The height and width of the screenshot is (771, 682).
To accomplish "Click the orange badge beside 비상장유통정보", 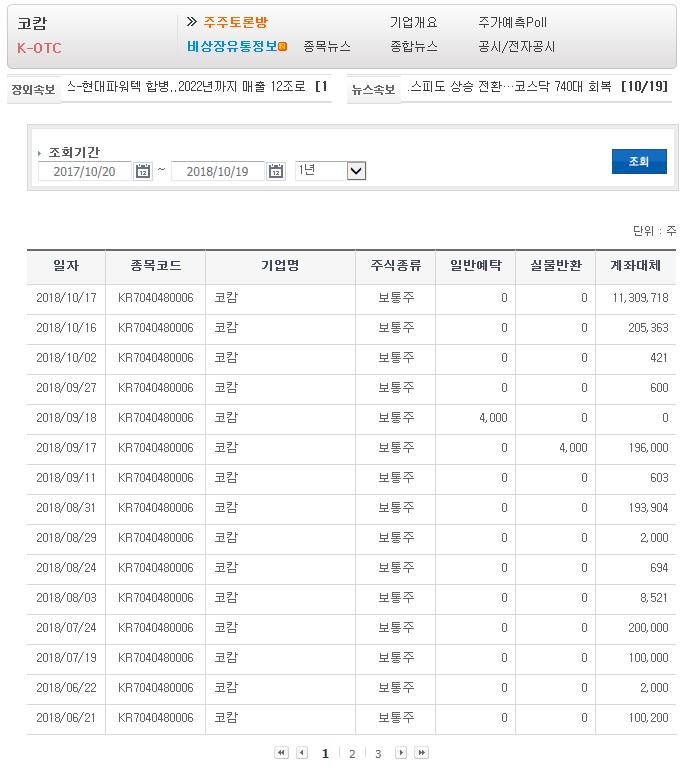I will tap(283, 46).
